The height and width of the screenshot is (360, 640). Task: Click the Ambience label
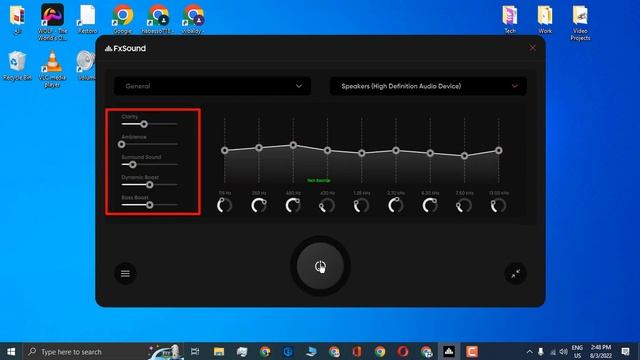point(134,137)
